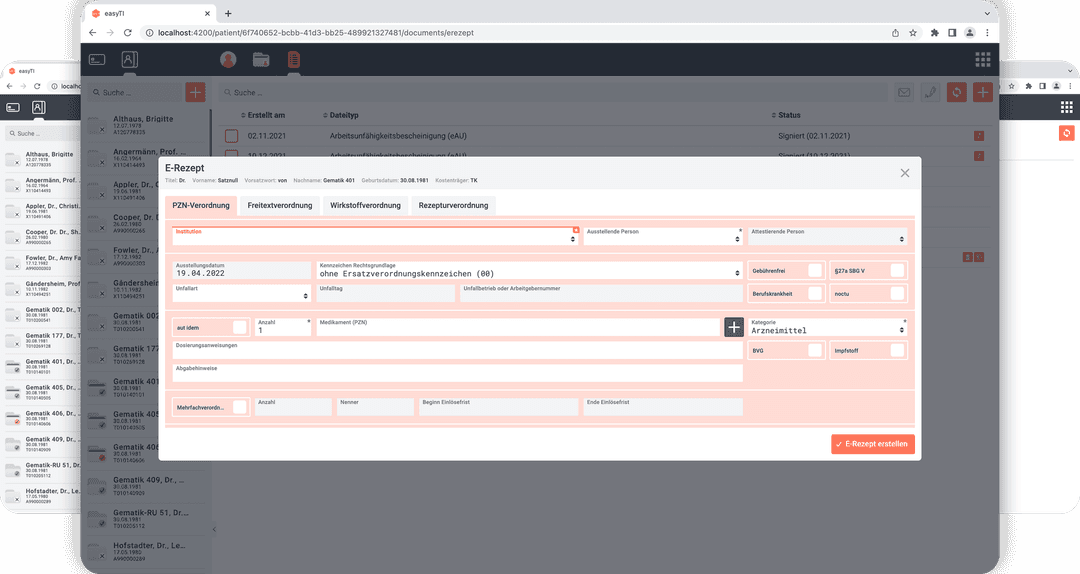Click the Dosierungsanweisungen input field
Image resolution: width=1080 pixels, height=574 pixels.
[457, 352]
